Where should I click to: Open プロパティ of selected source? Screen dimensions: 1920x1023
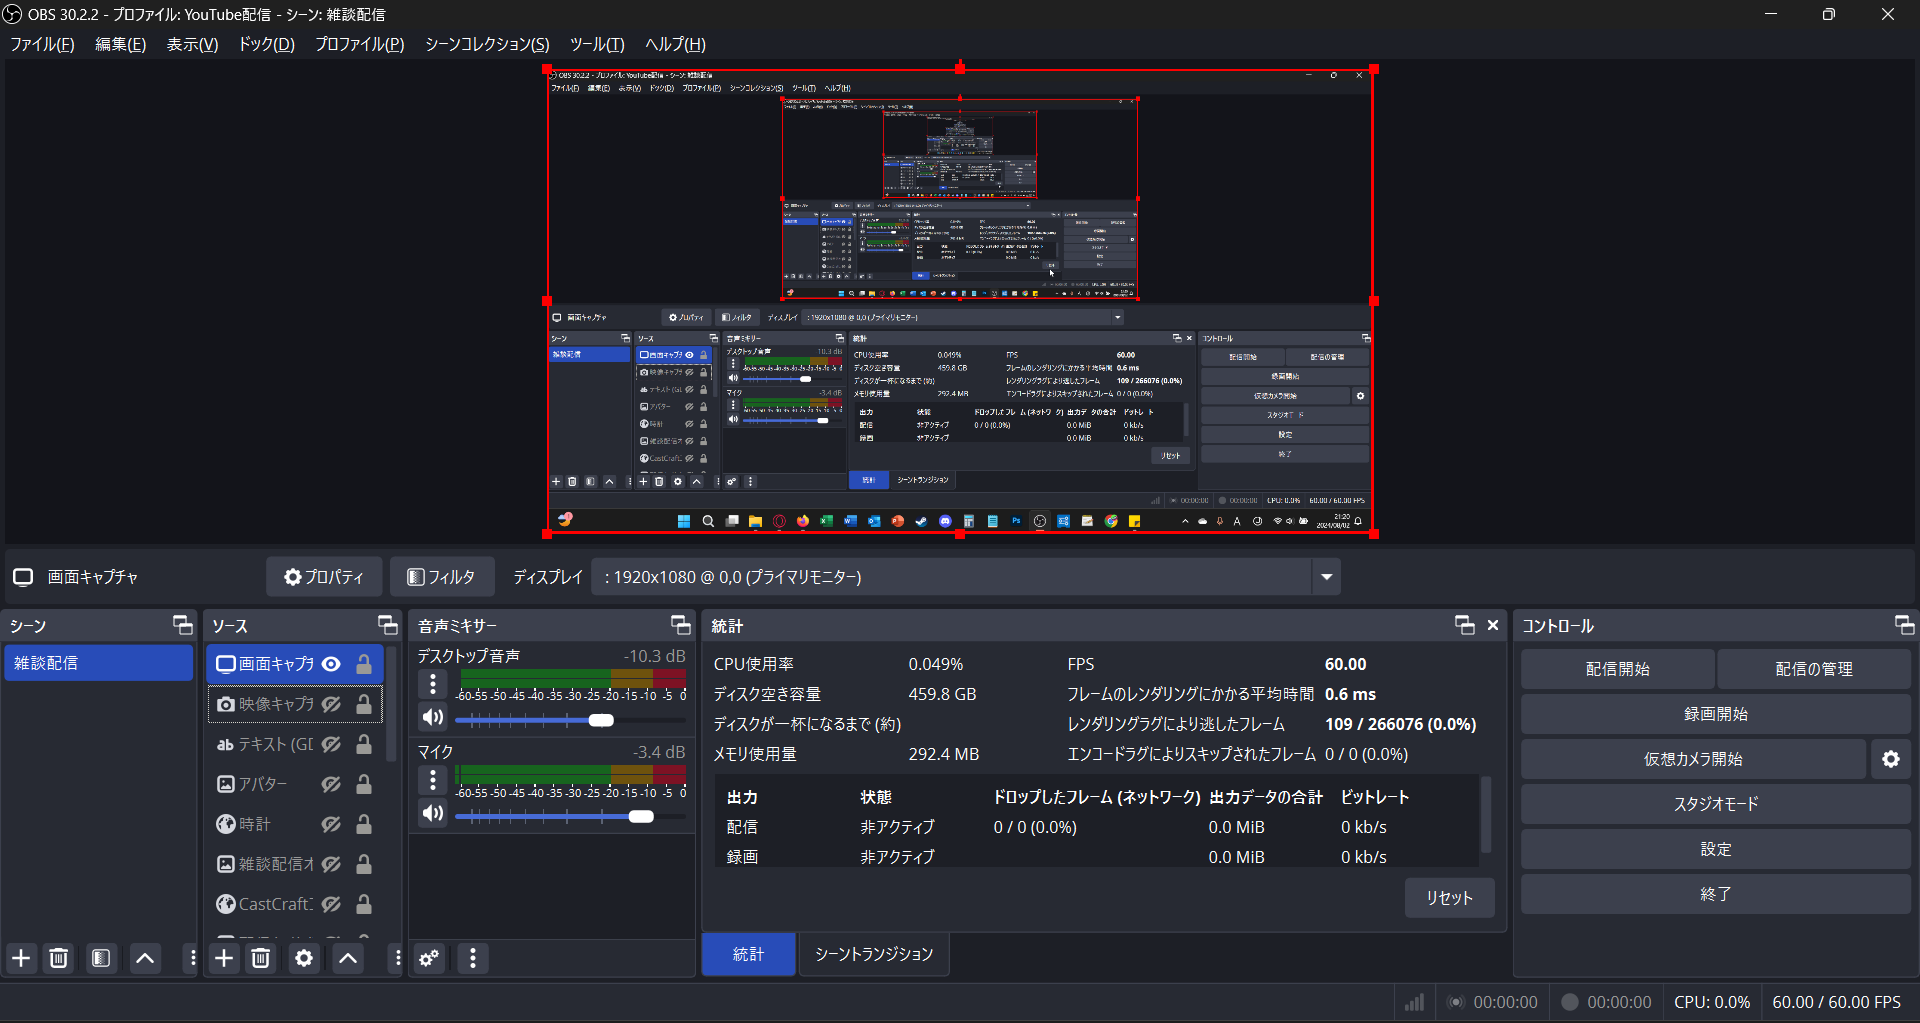click(x=324, y=577)
